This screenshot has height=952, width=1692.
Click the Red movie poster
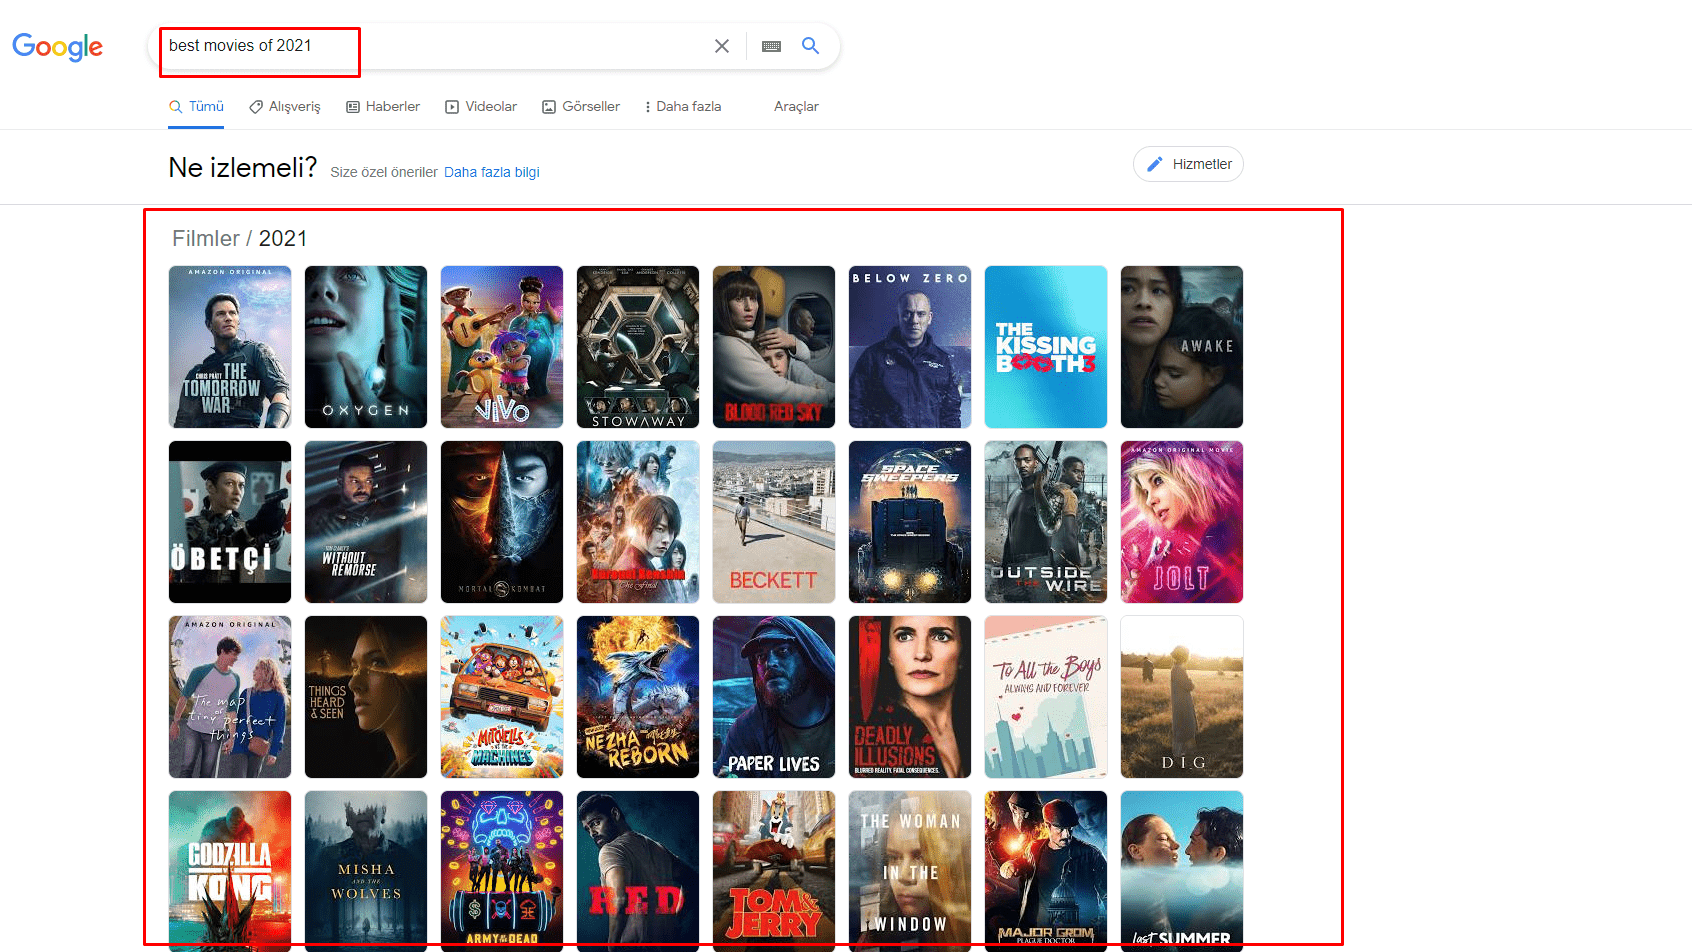(x=638, y=871)
